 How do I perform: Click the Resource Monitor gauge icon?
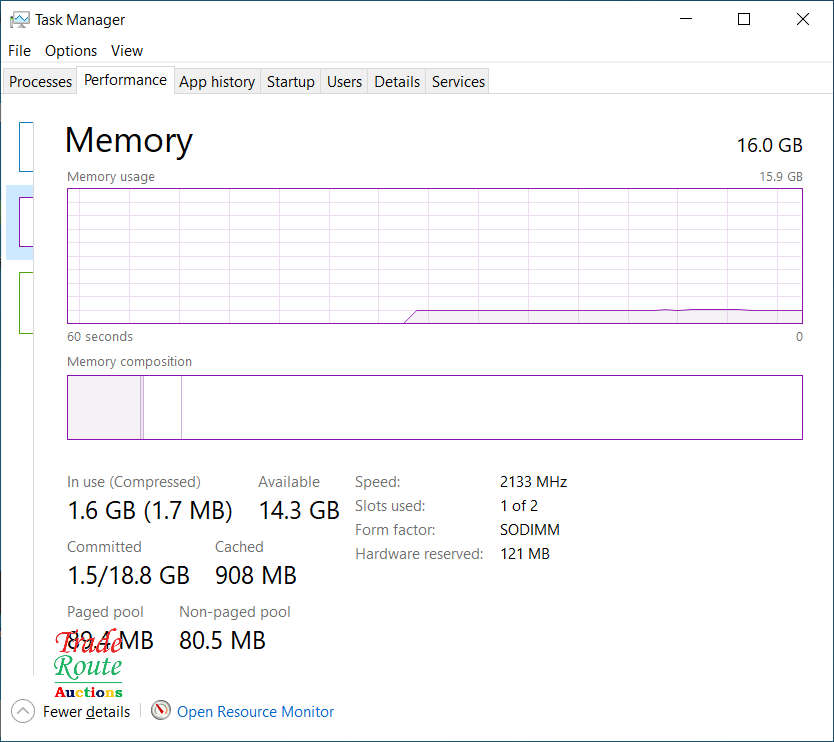pos(161,711)
